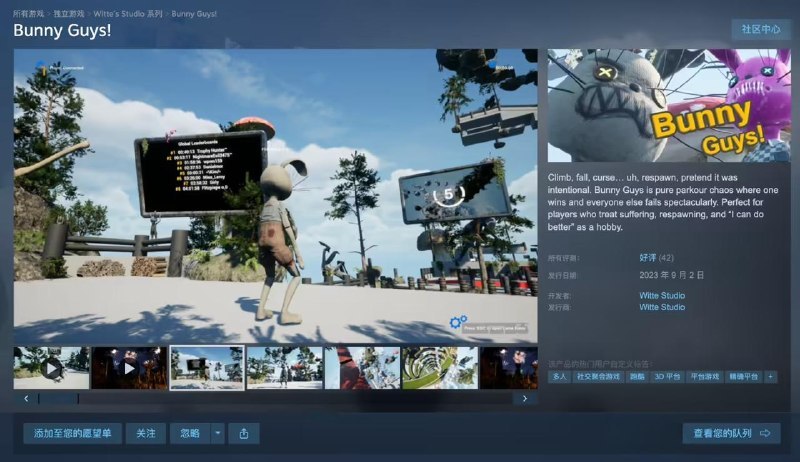The width and height of the screenshot is (800, 462).
Task: Open 查看您的队列 queue button
Action: (x=731, y=433)
